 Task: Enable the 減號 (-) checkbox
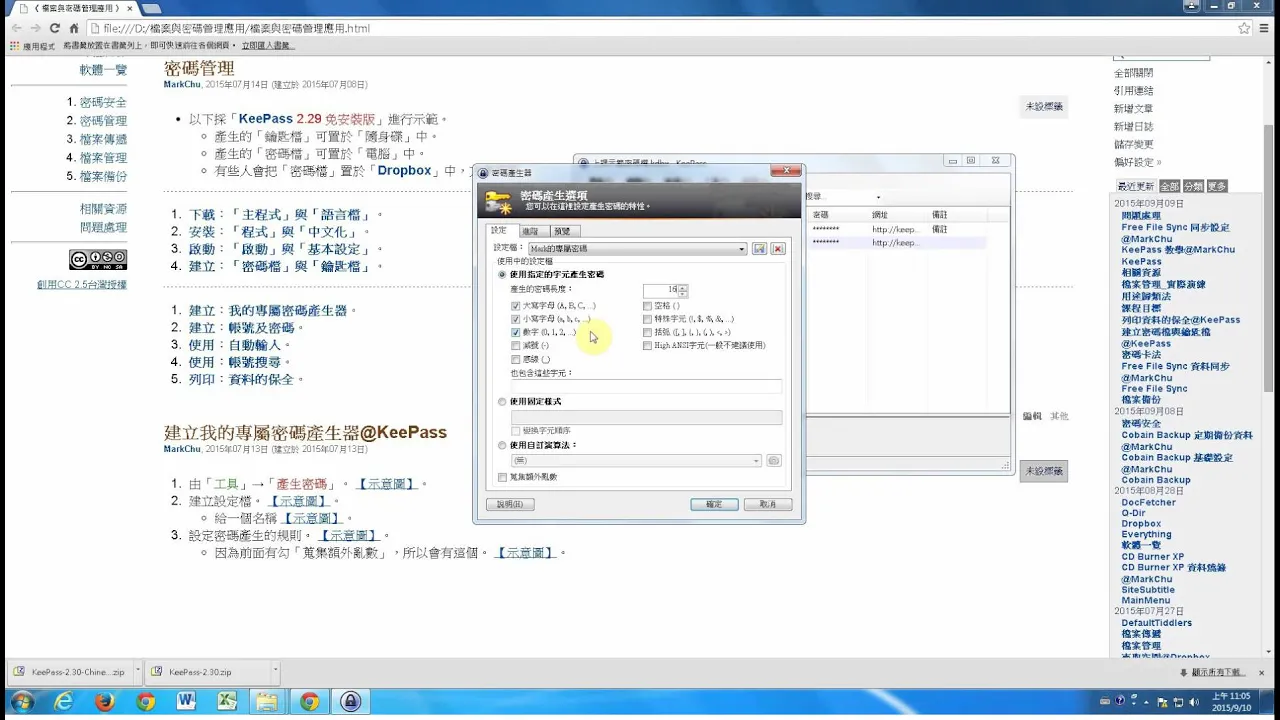(516, 345)
